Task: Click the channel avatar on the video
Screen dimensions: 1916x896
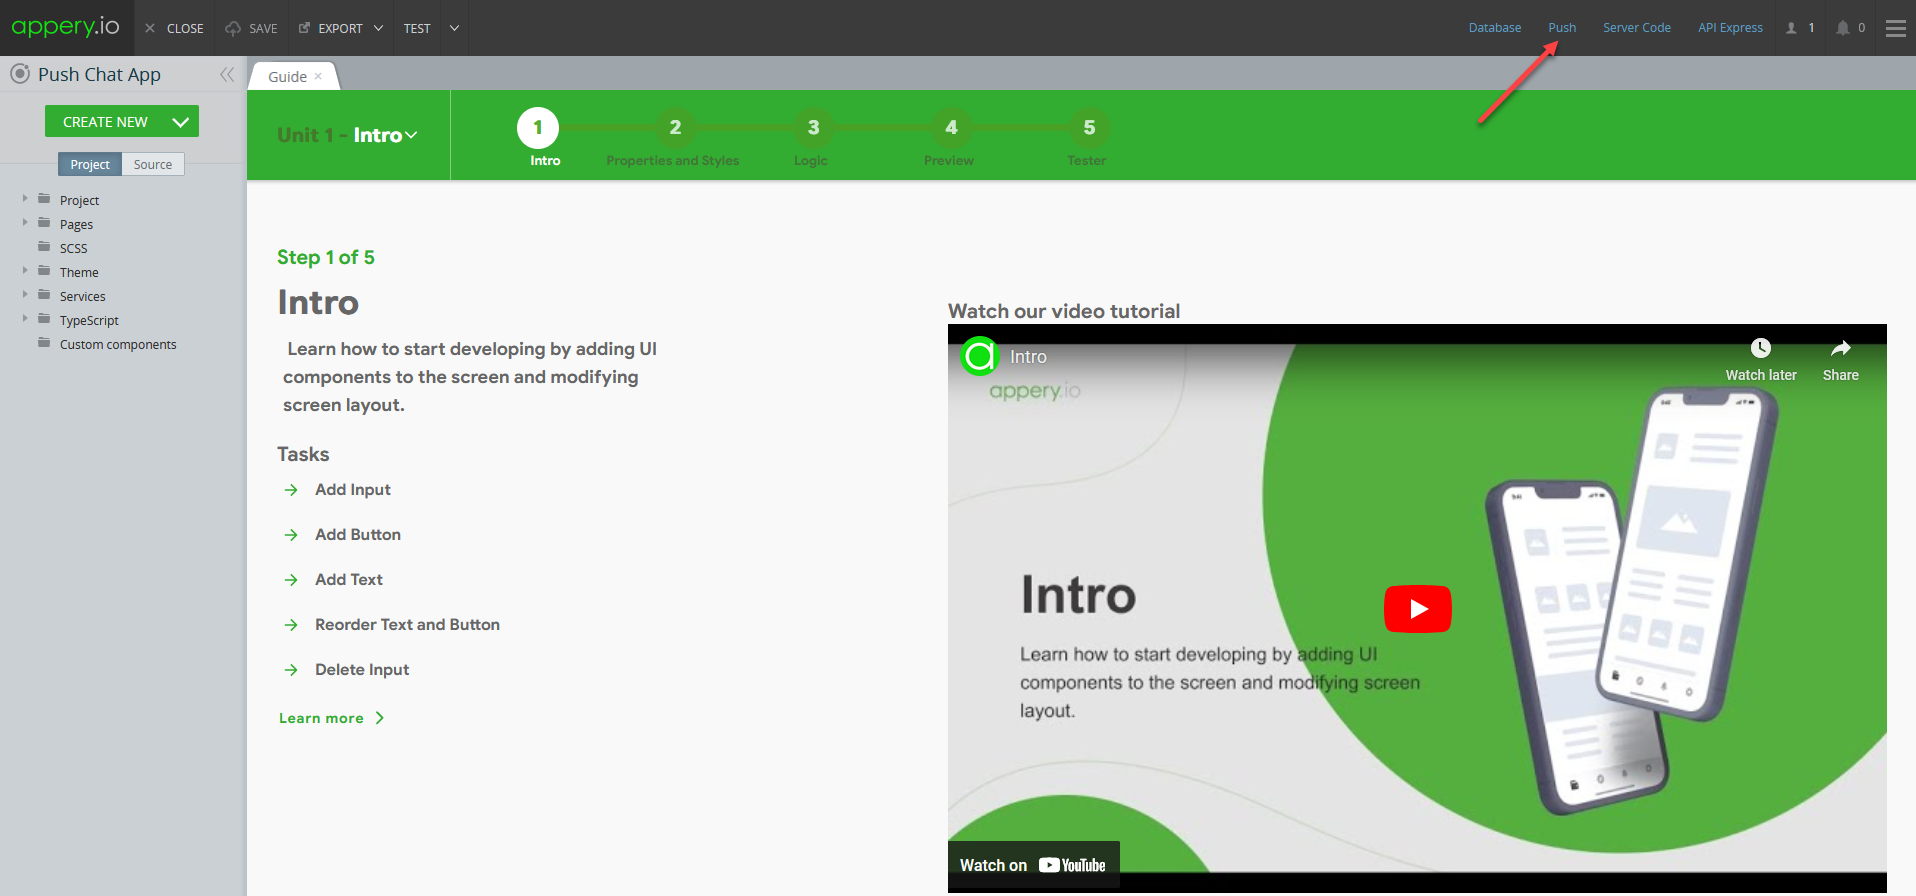Action: point(980,356)
